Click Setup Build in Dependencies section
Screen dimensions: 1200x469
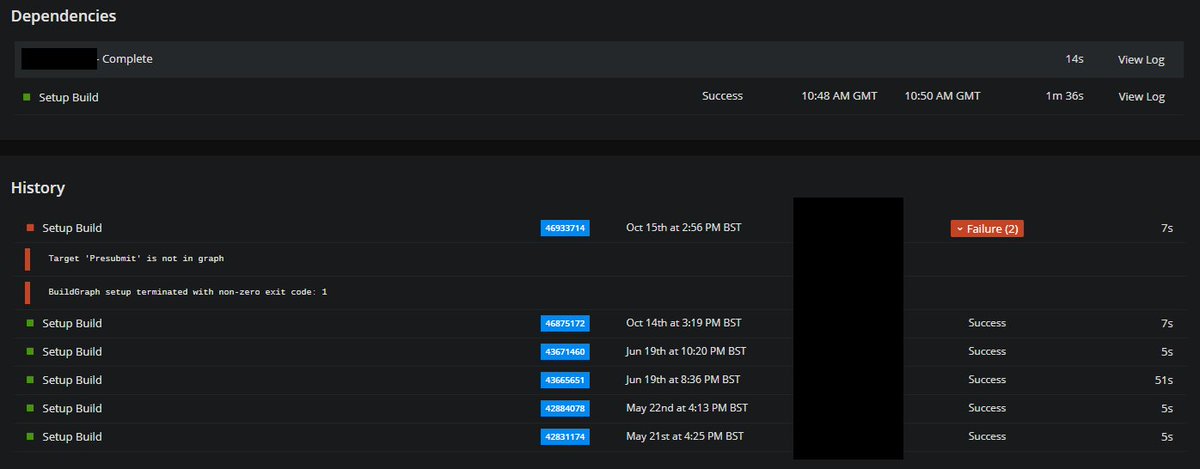coord(68,97)
